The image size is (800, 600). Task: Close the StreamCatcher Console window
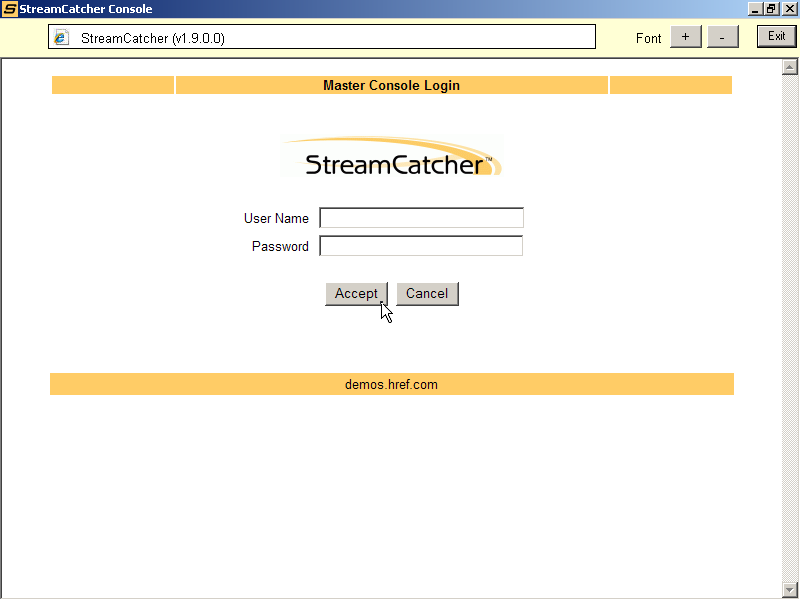[789, 9]
